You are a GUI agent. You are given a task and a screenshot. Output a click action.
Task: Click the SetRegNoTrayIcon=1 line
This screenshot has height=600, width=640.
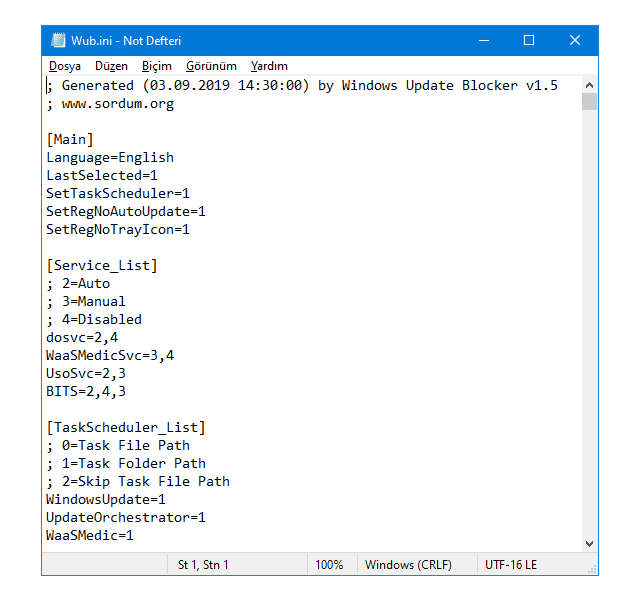pyautogui.click(x=118, y=229)
